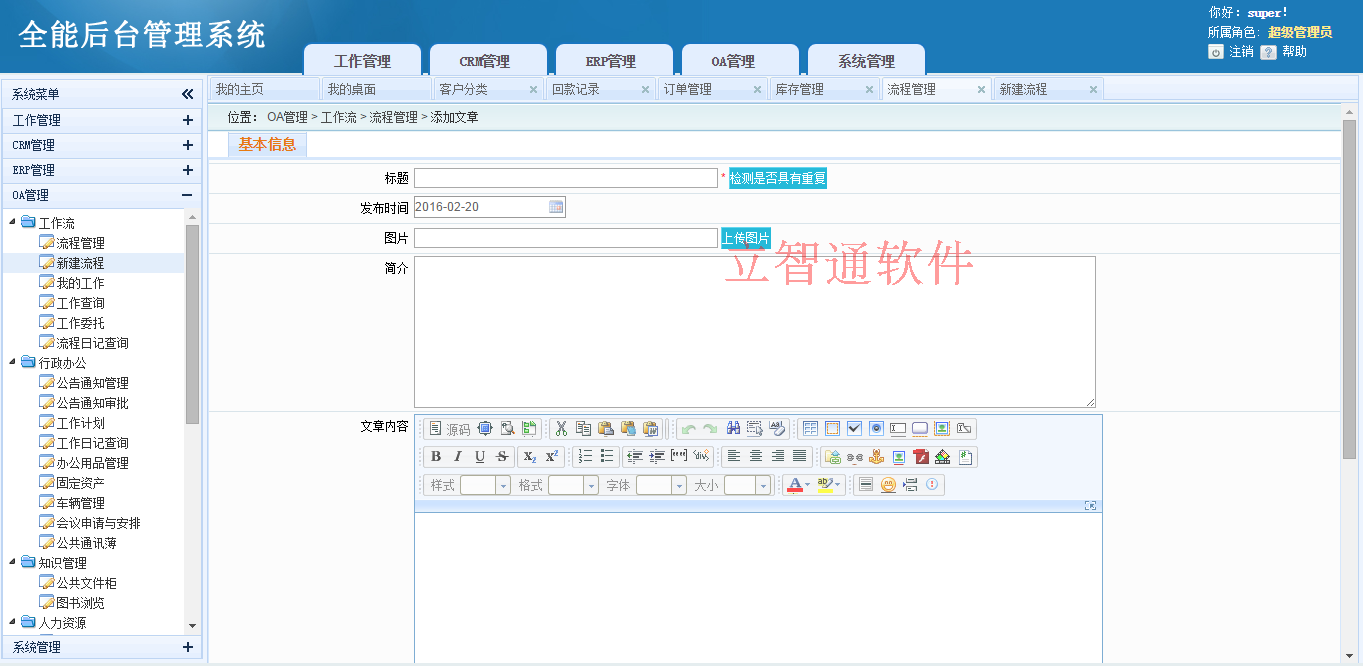The height and width of the screenshot is (666, 1363).
Task: Insert a numbered list
Action: (585, 457)
